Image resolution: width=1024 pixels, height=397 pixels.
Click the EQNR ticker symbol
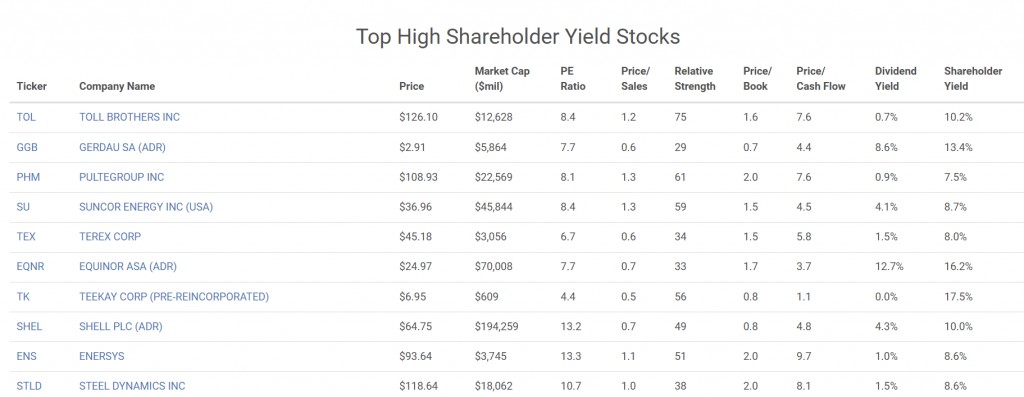[30, 266]
